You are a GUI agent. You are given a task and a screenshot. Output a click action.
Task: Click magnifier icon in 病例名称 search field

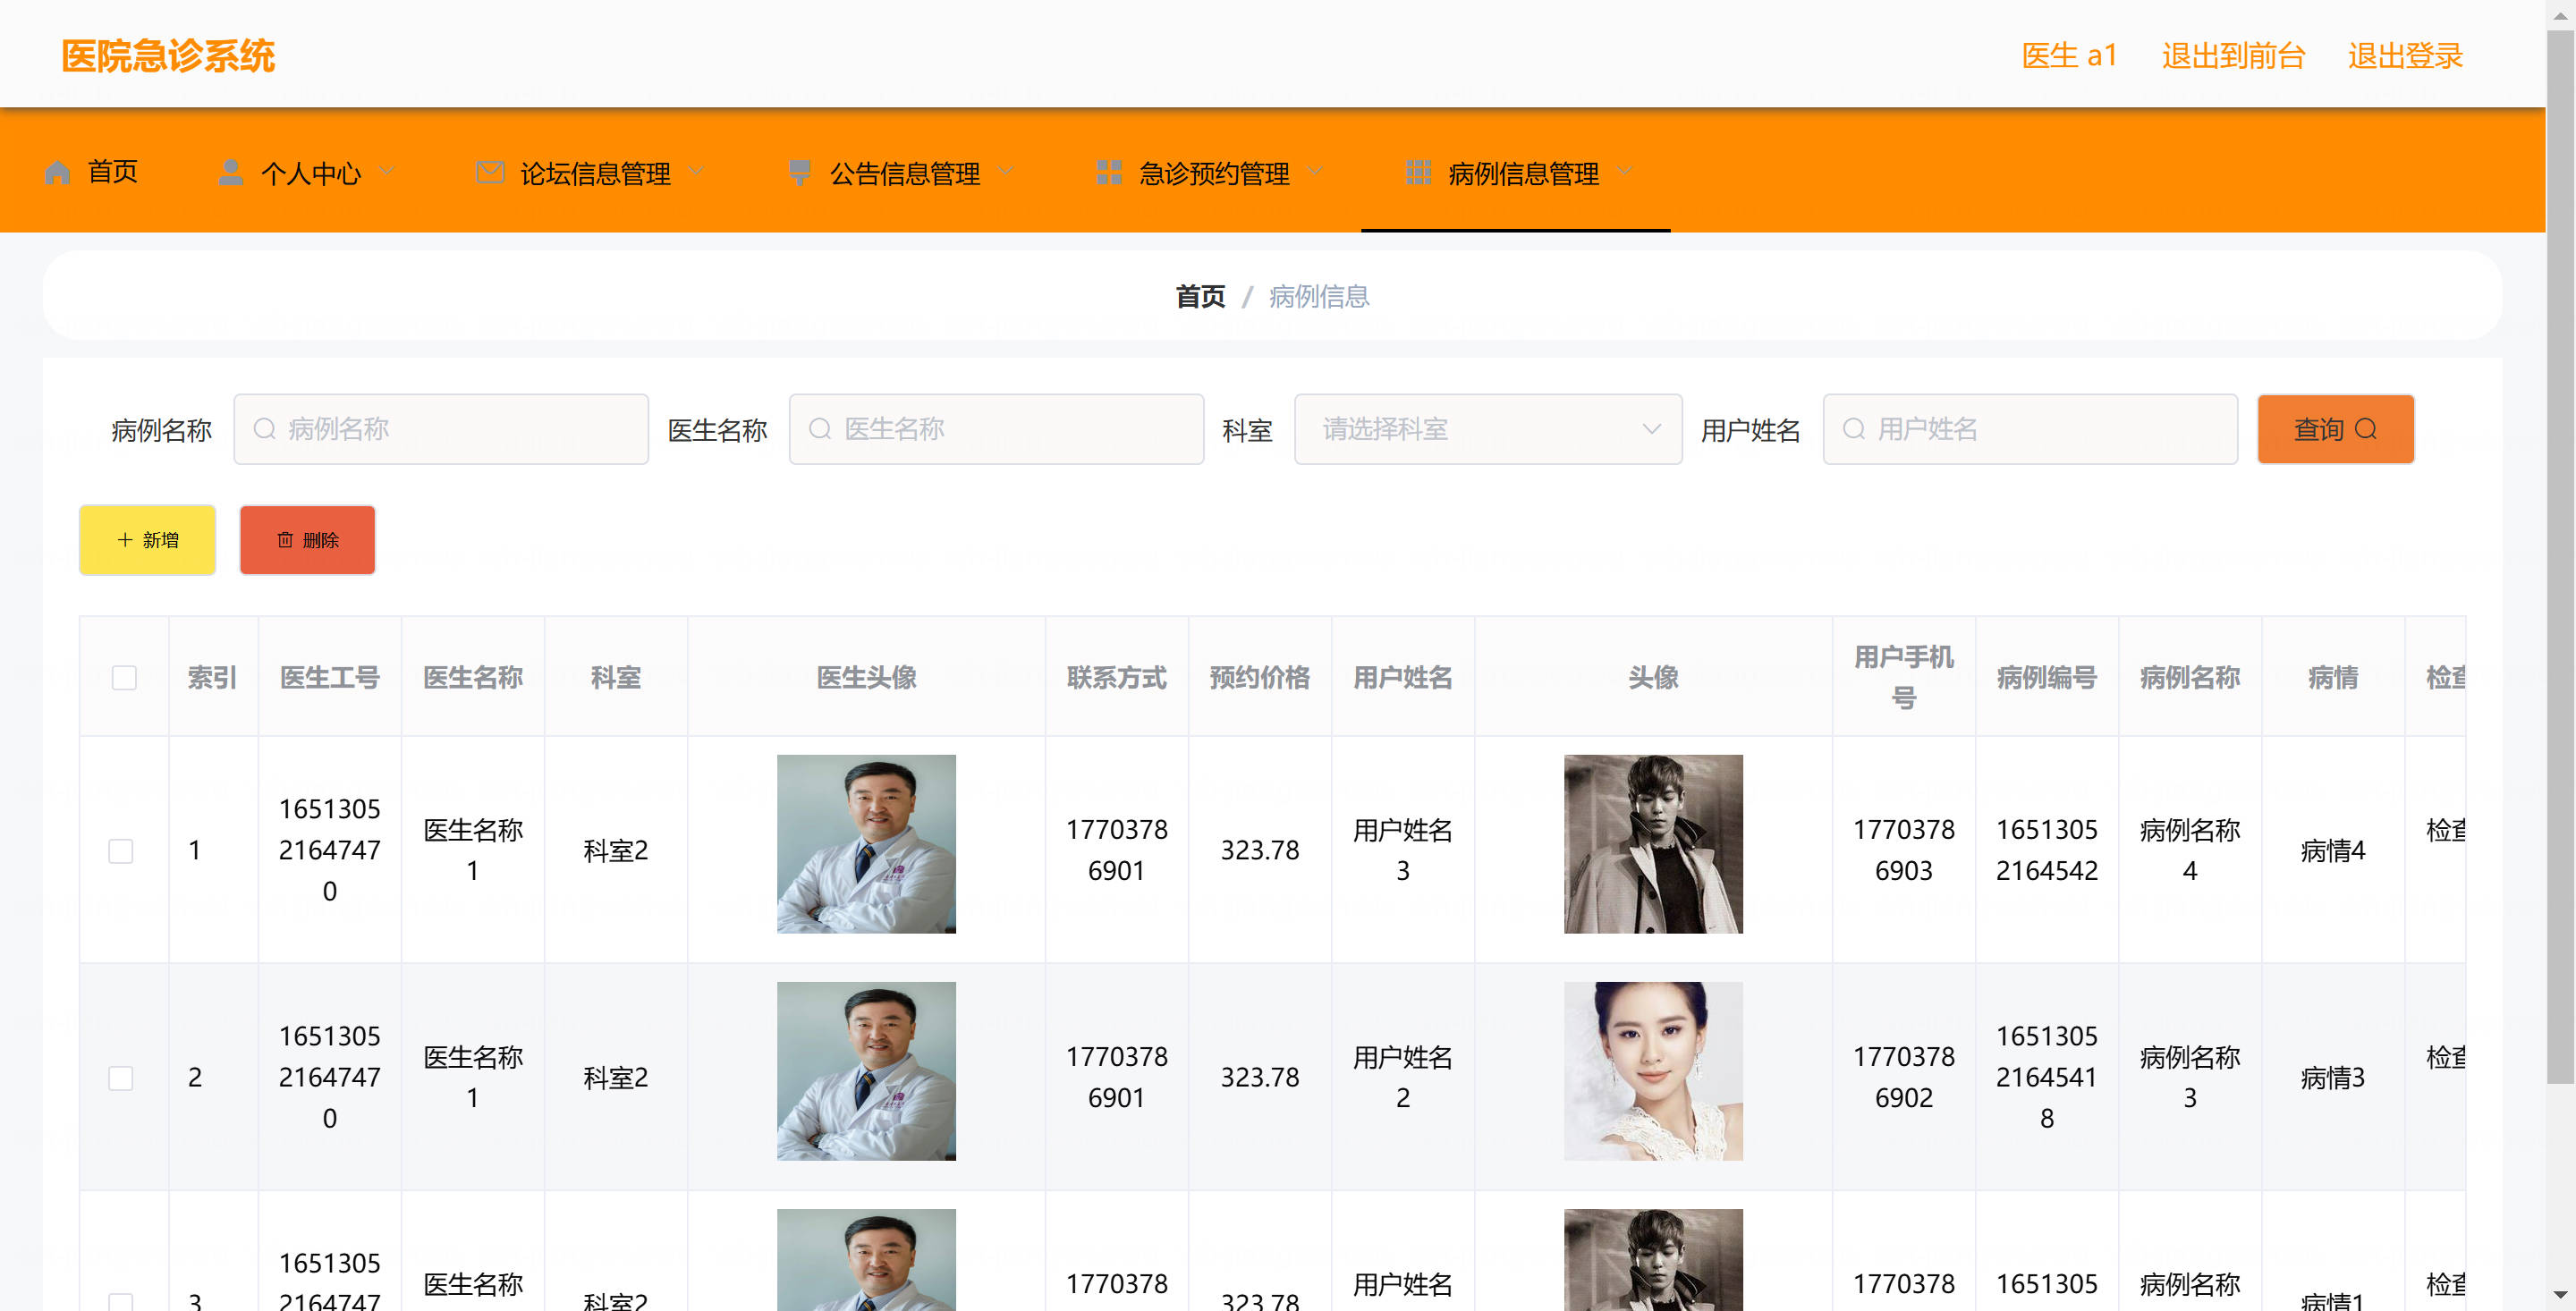click(x=264, y=429)
